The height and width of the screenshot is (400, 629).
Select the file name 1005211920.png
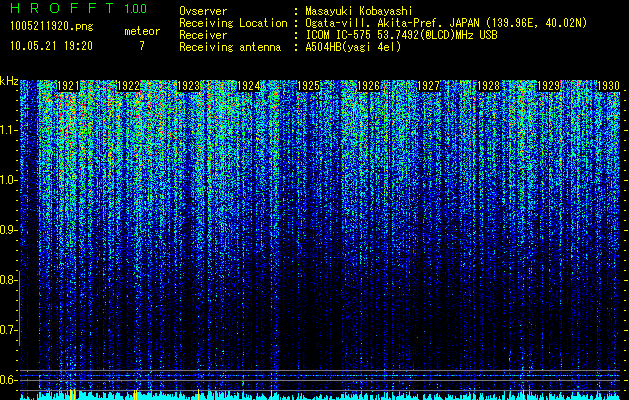coord(52,26)
